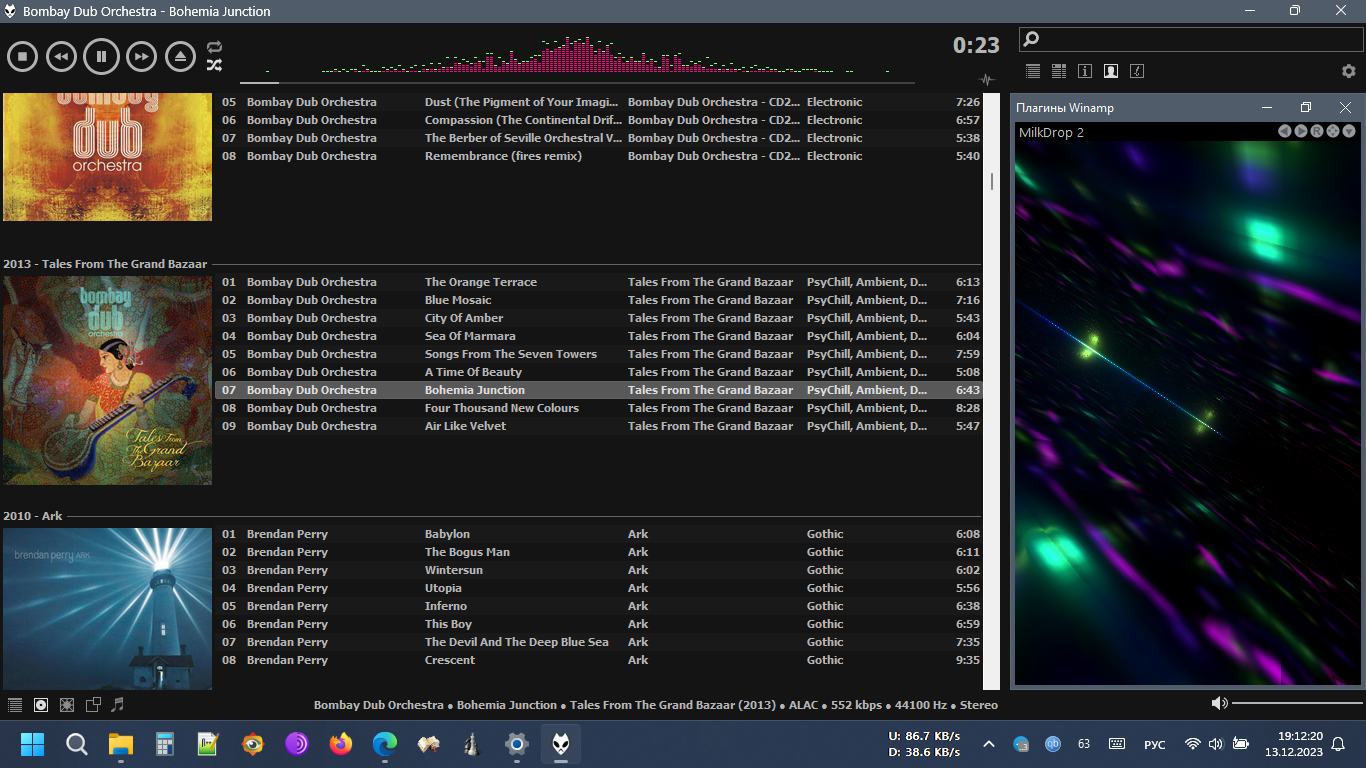Screen dimensions: 1366x768
Task: Click the music note icon in the bottom bar
Action: coord(118,705)
